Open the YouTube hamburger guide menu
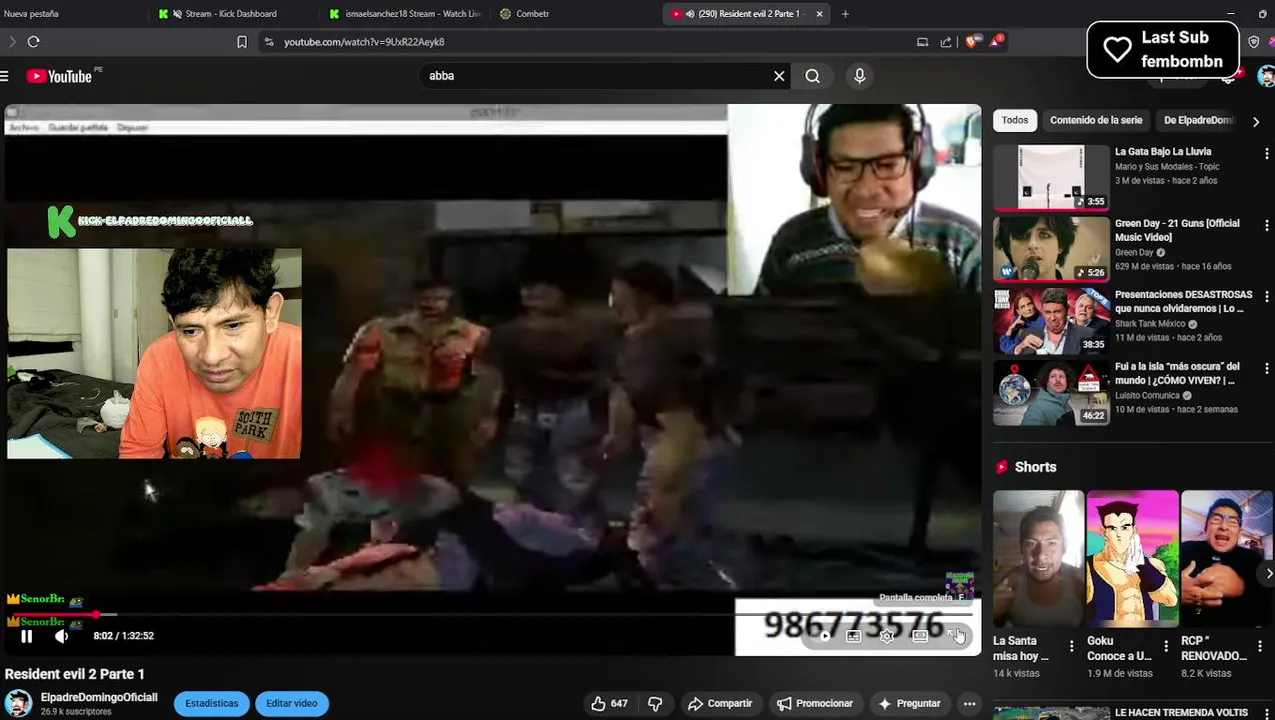The image size is (1275, 720). pyautogui.click(x=5, y=76)
